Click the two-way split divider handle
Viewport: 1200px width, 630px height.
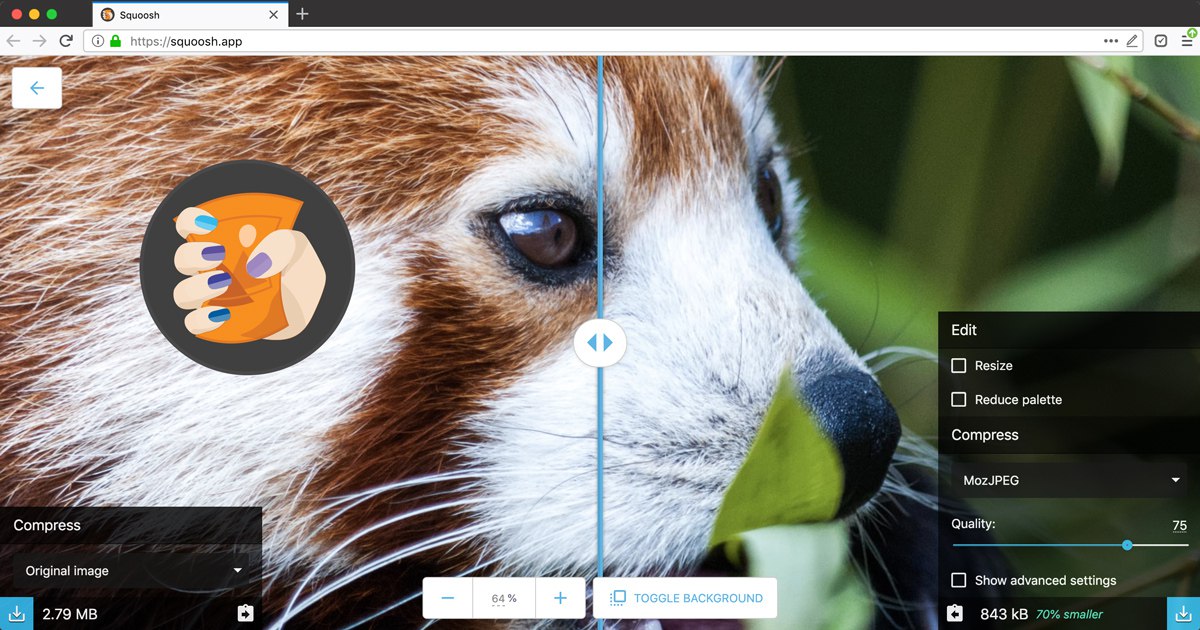pyautogui.click(x=600, y=342)
